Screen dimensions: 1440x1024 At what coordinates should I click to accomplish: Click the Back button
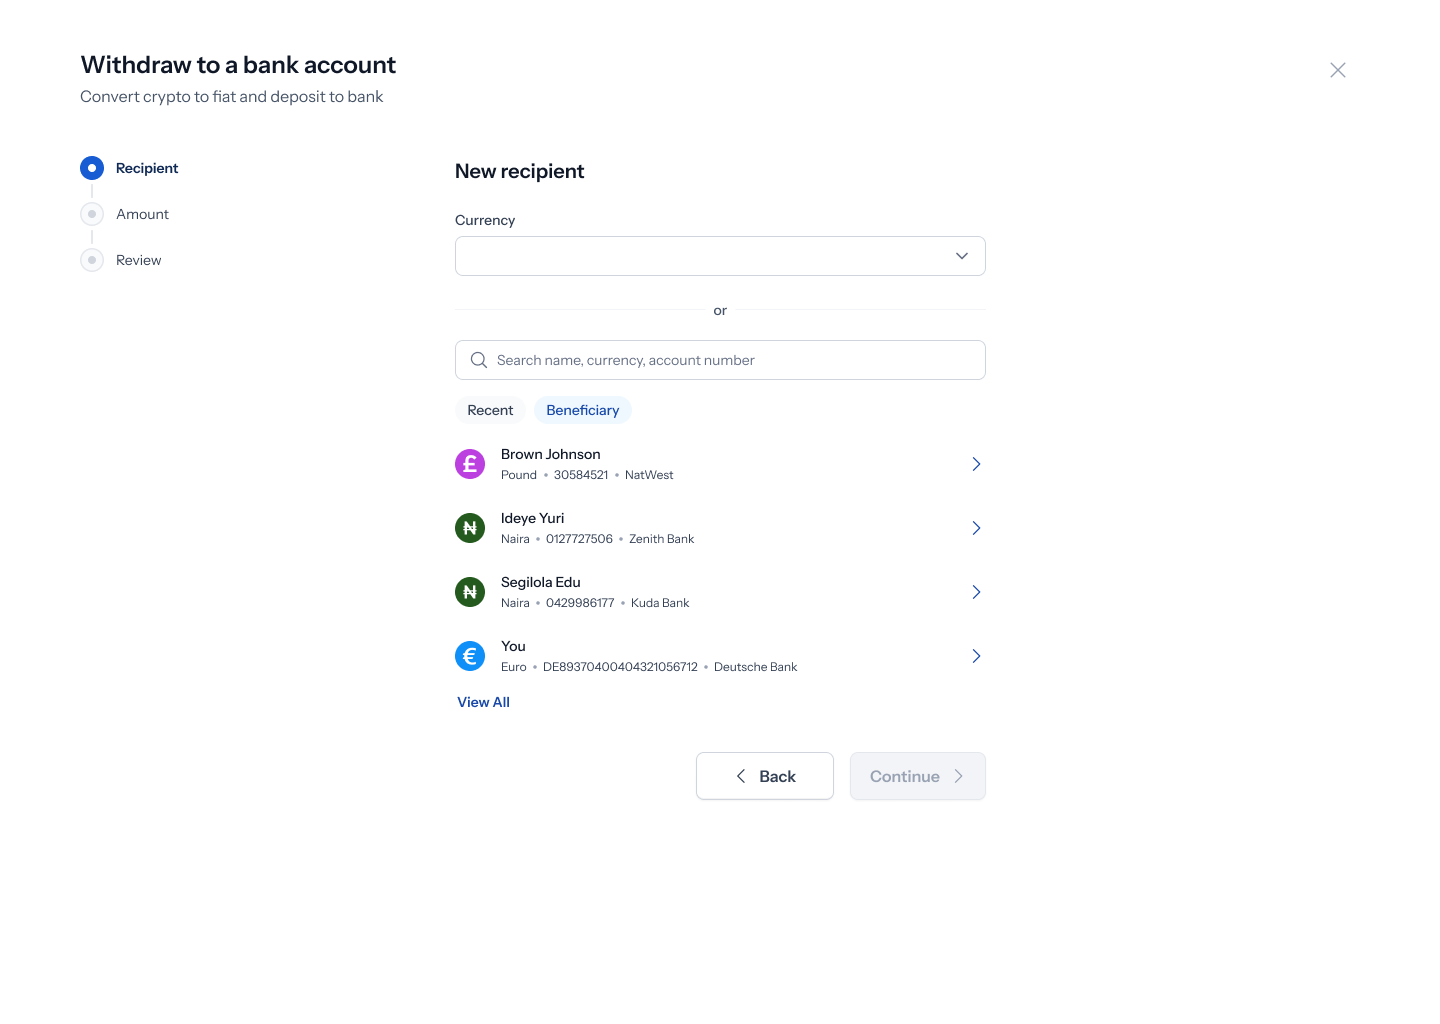pyautogui.click(x=765, y=776)
